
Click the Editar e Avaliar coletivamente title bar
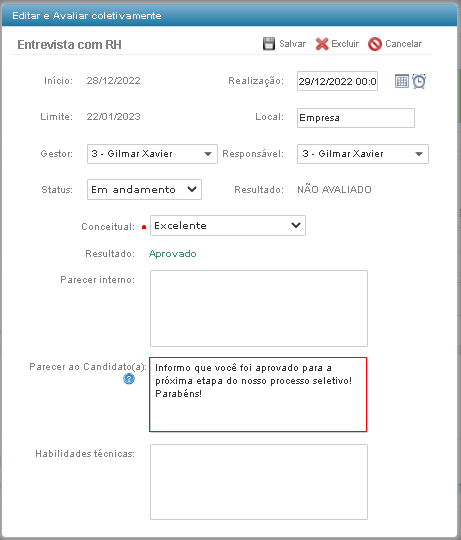coord(229,16)
